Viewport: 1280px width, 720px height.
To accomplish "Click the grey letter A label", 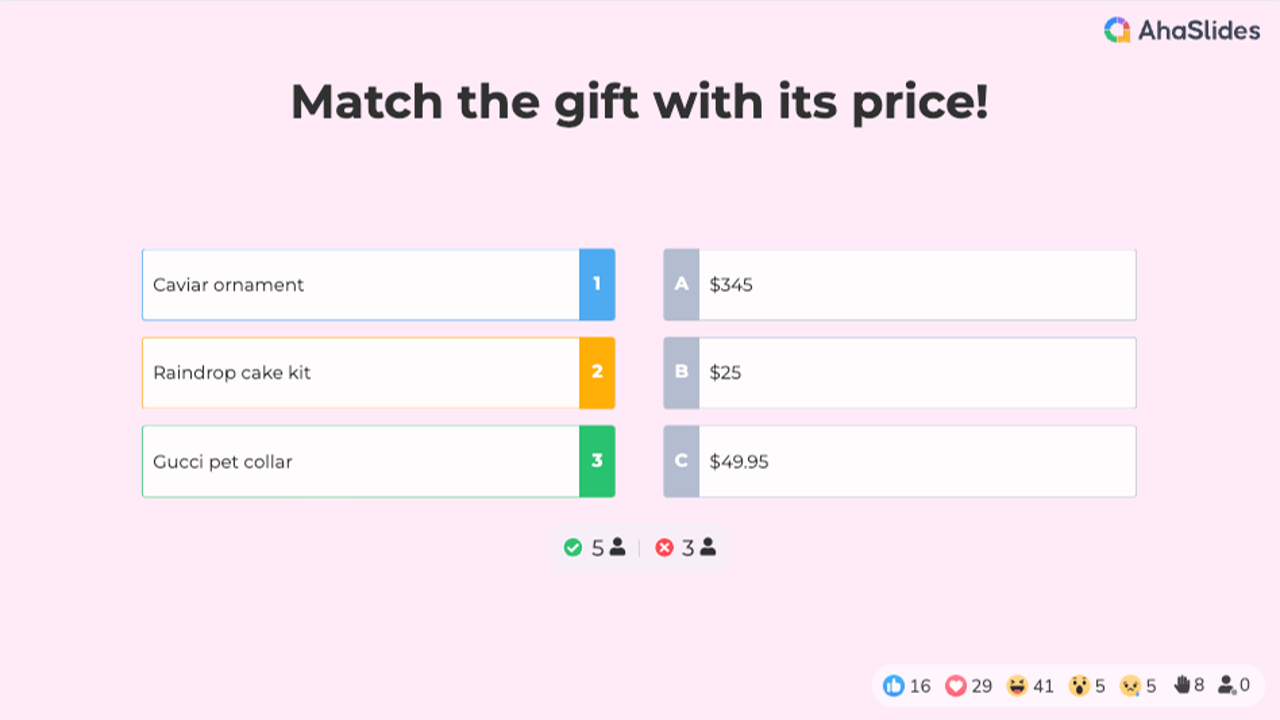I will click(x=681, y=285).
